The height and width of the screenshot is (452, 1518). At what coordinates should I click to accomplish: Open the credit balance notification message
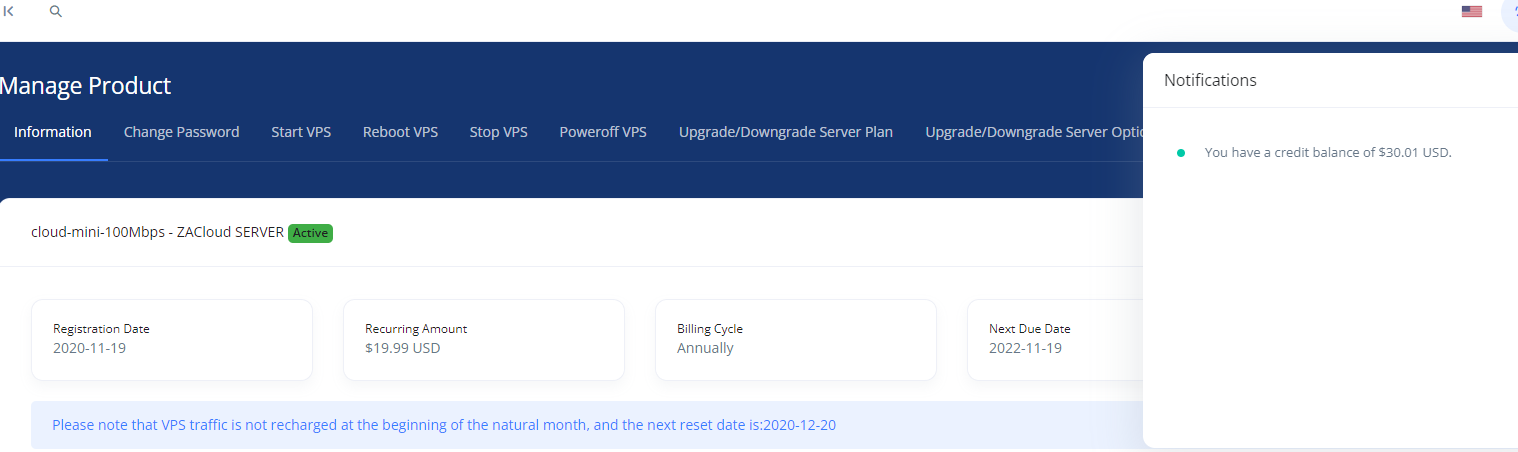pos(1327,153)
